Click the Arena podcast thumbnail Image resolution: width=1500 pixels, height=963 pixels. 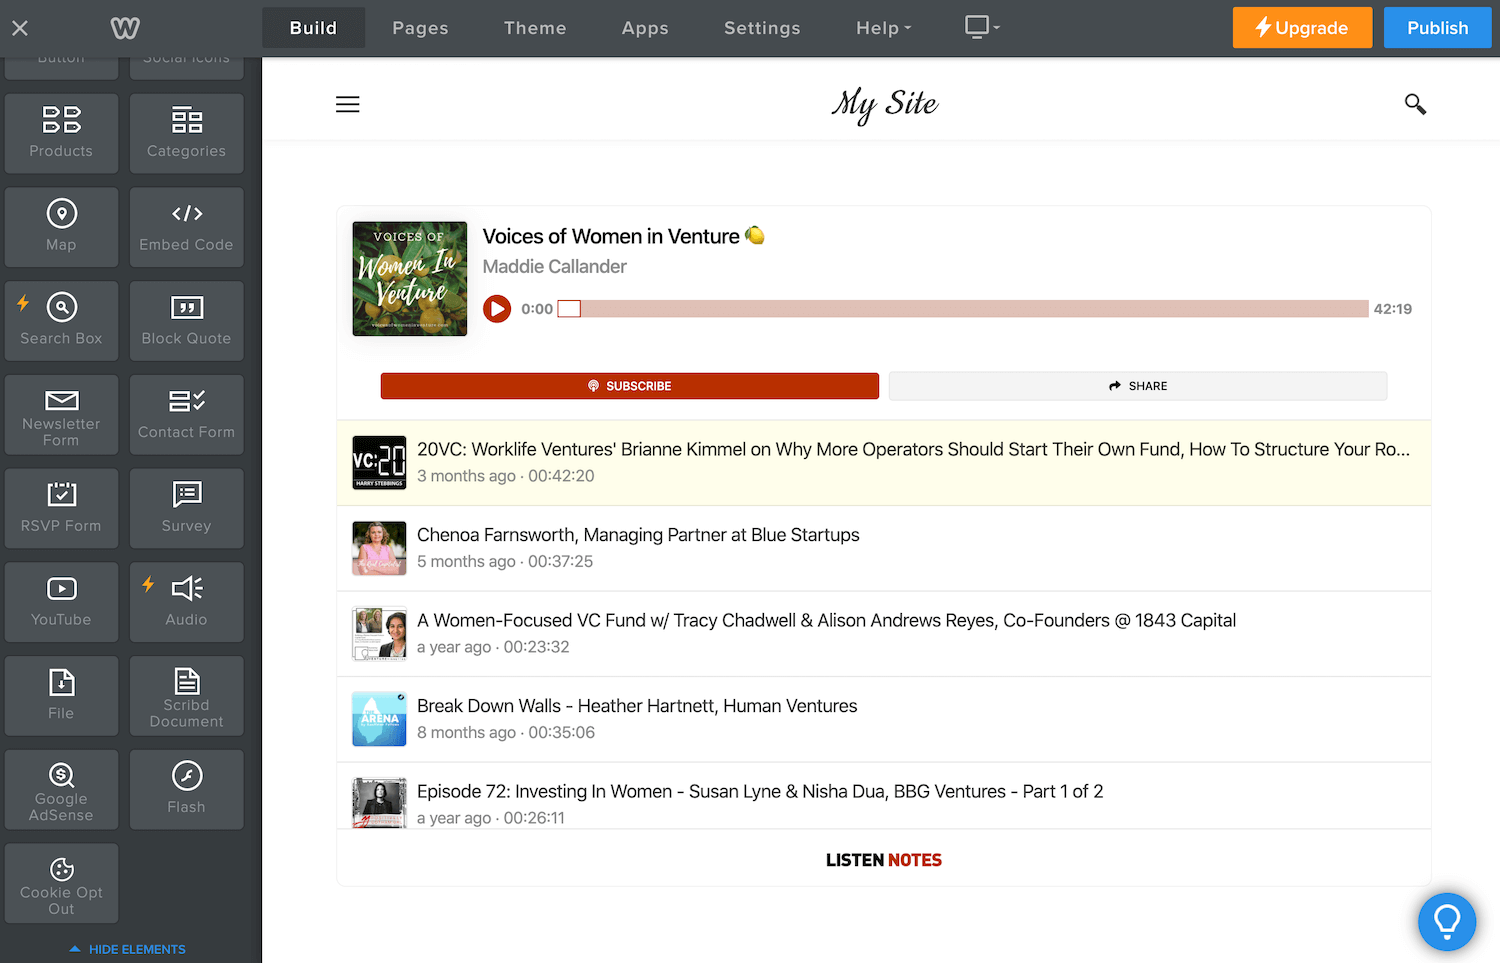[x=379, y=719]
